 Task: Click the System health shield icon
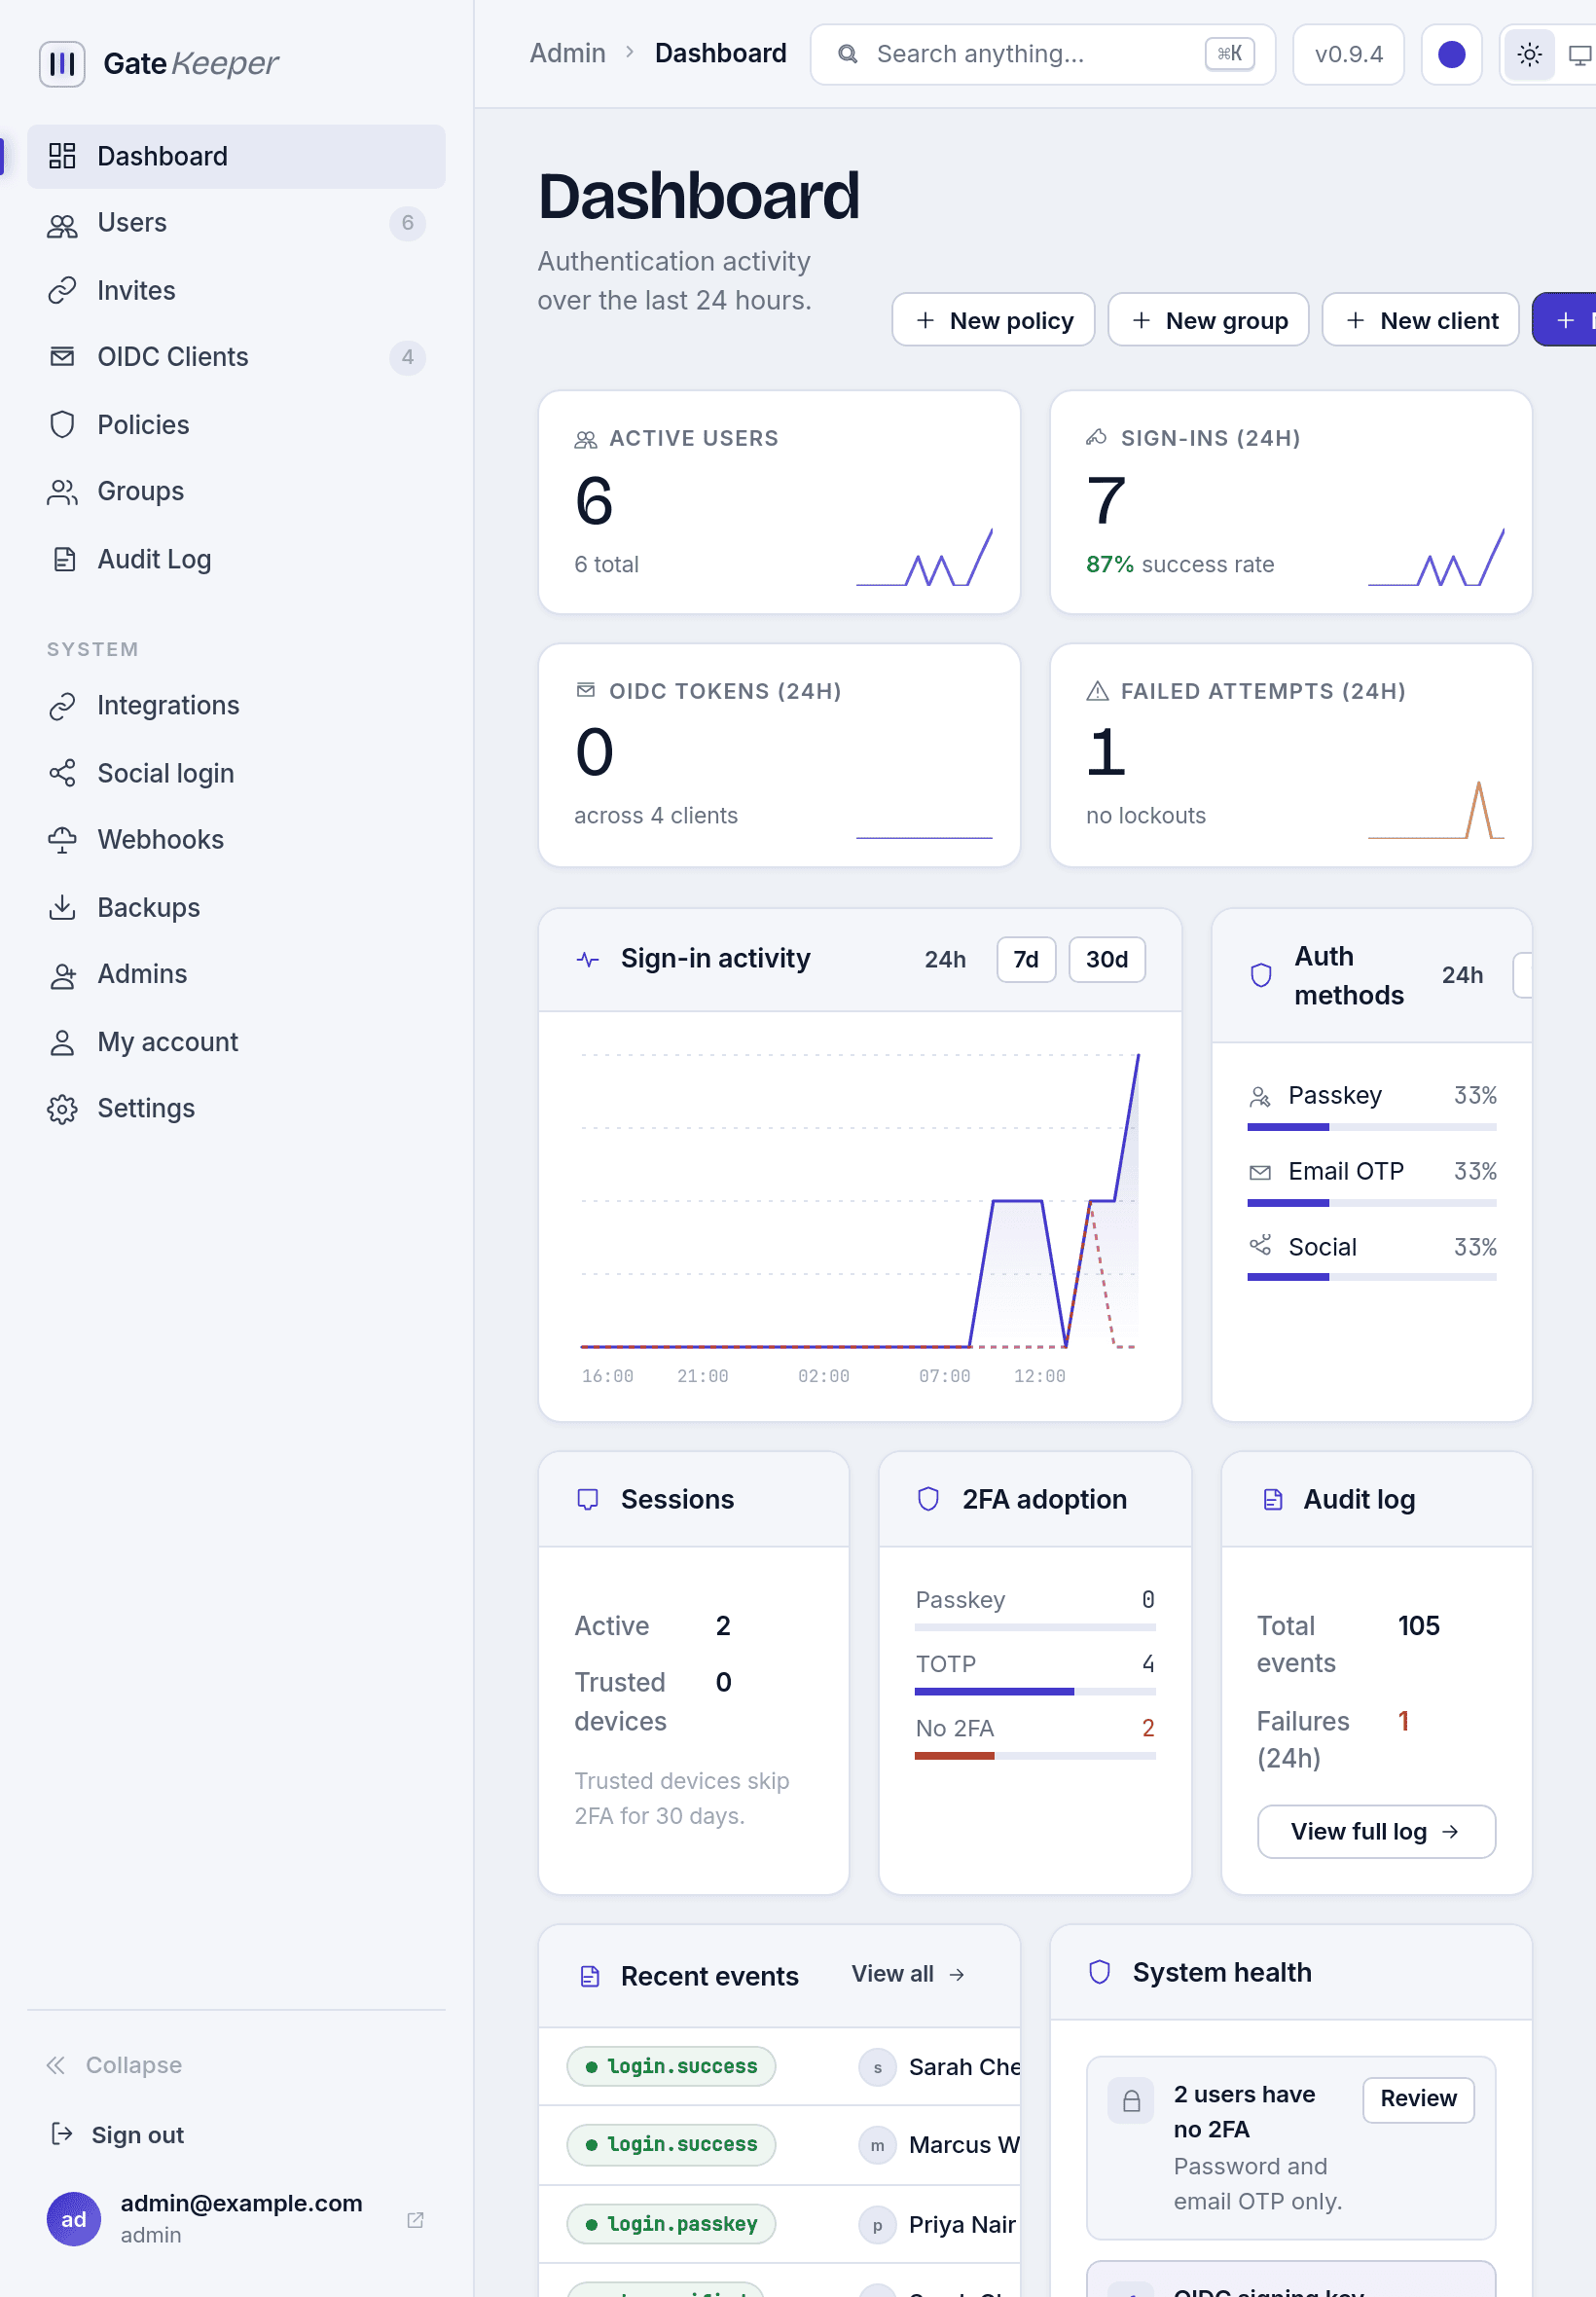click(x=1100, y=1973)
